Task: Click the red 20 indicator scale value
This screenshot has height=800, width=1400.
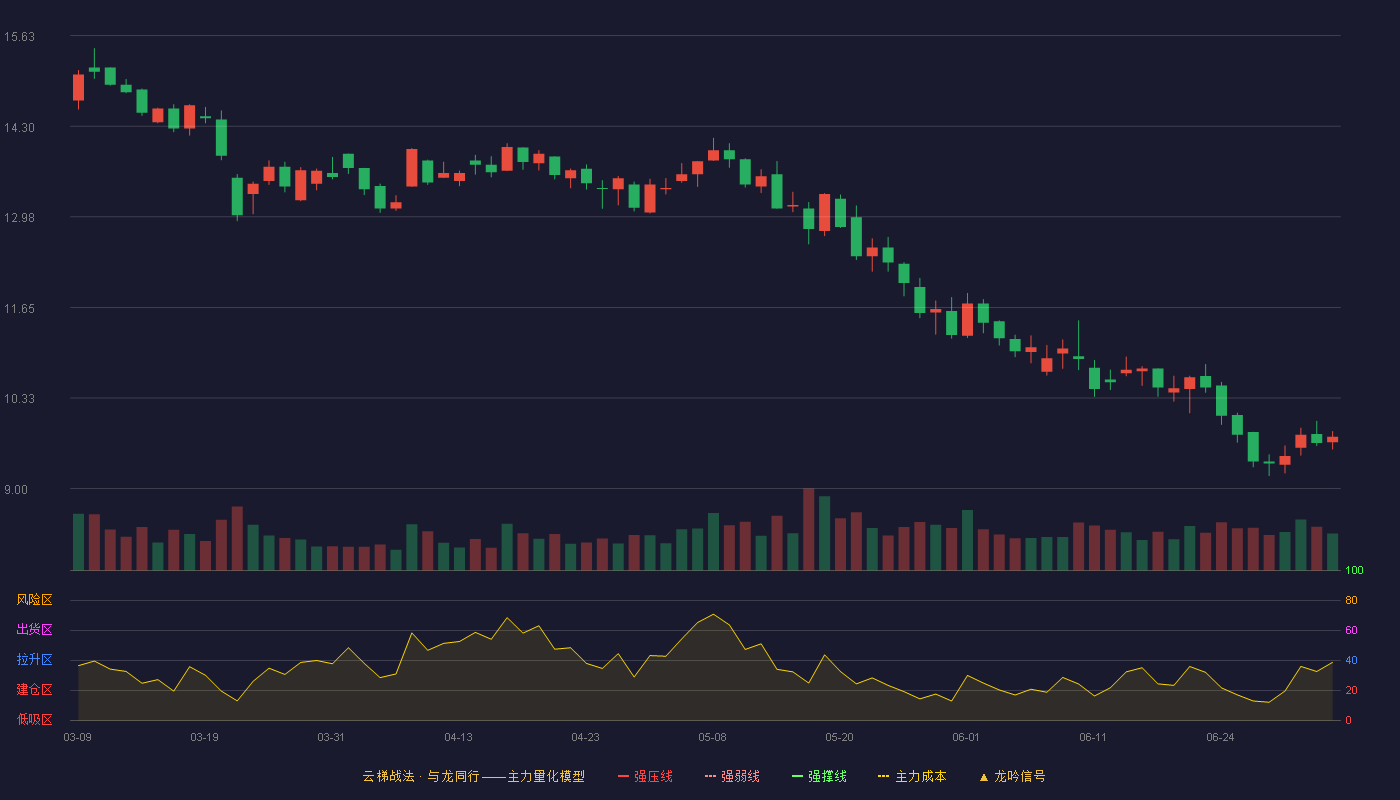Action: 1351,691
